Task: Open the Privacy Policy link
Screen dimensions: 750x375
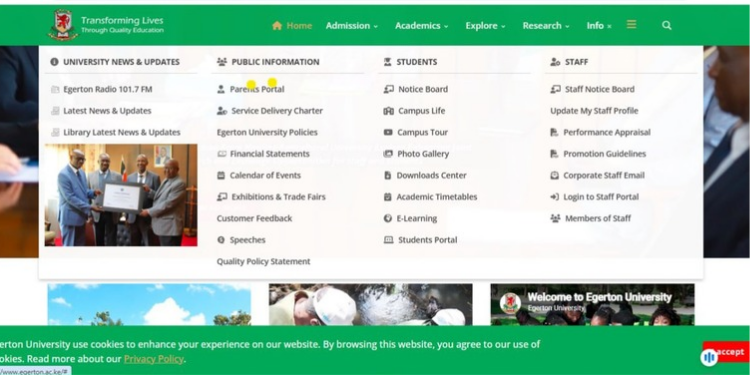Action: [x=154, y=359]
